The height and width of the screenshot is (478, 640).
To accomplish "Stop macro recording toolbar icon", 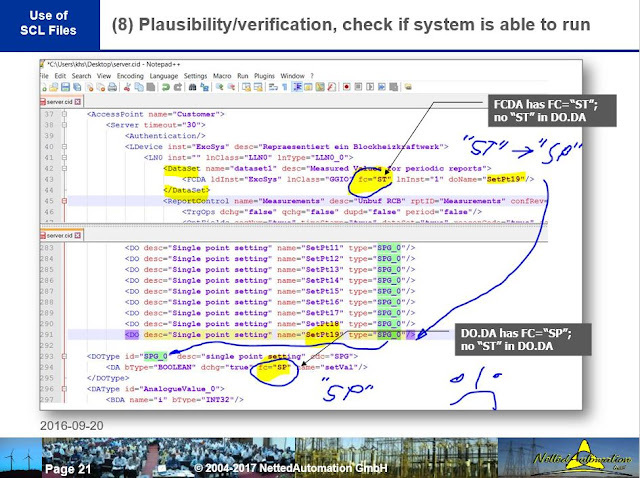I will click(x=358, y=87).
